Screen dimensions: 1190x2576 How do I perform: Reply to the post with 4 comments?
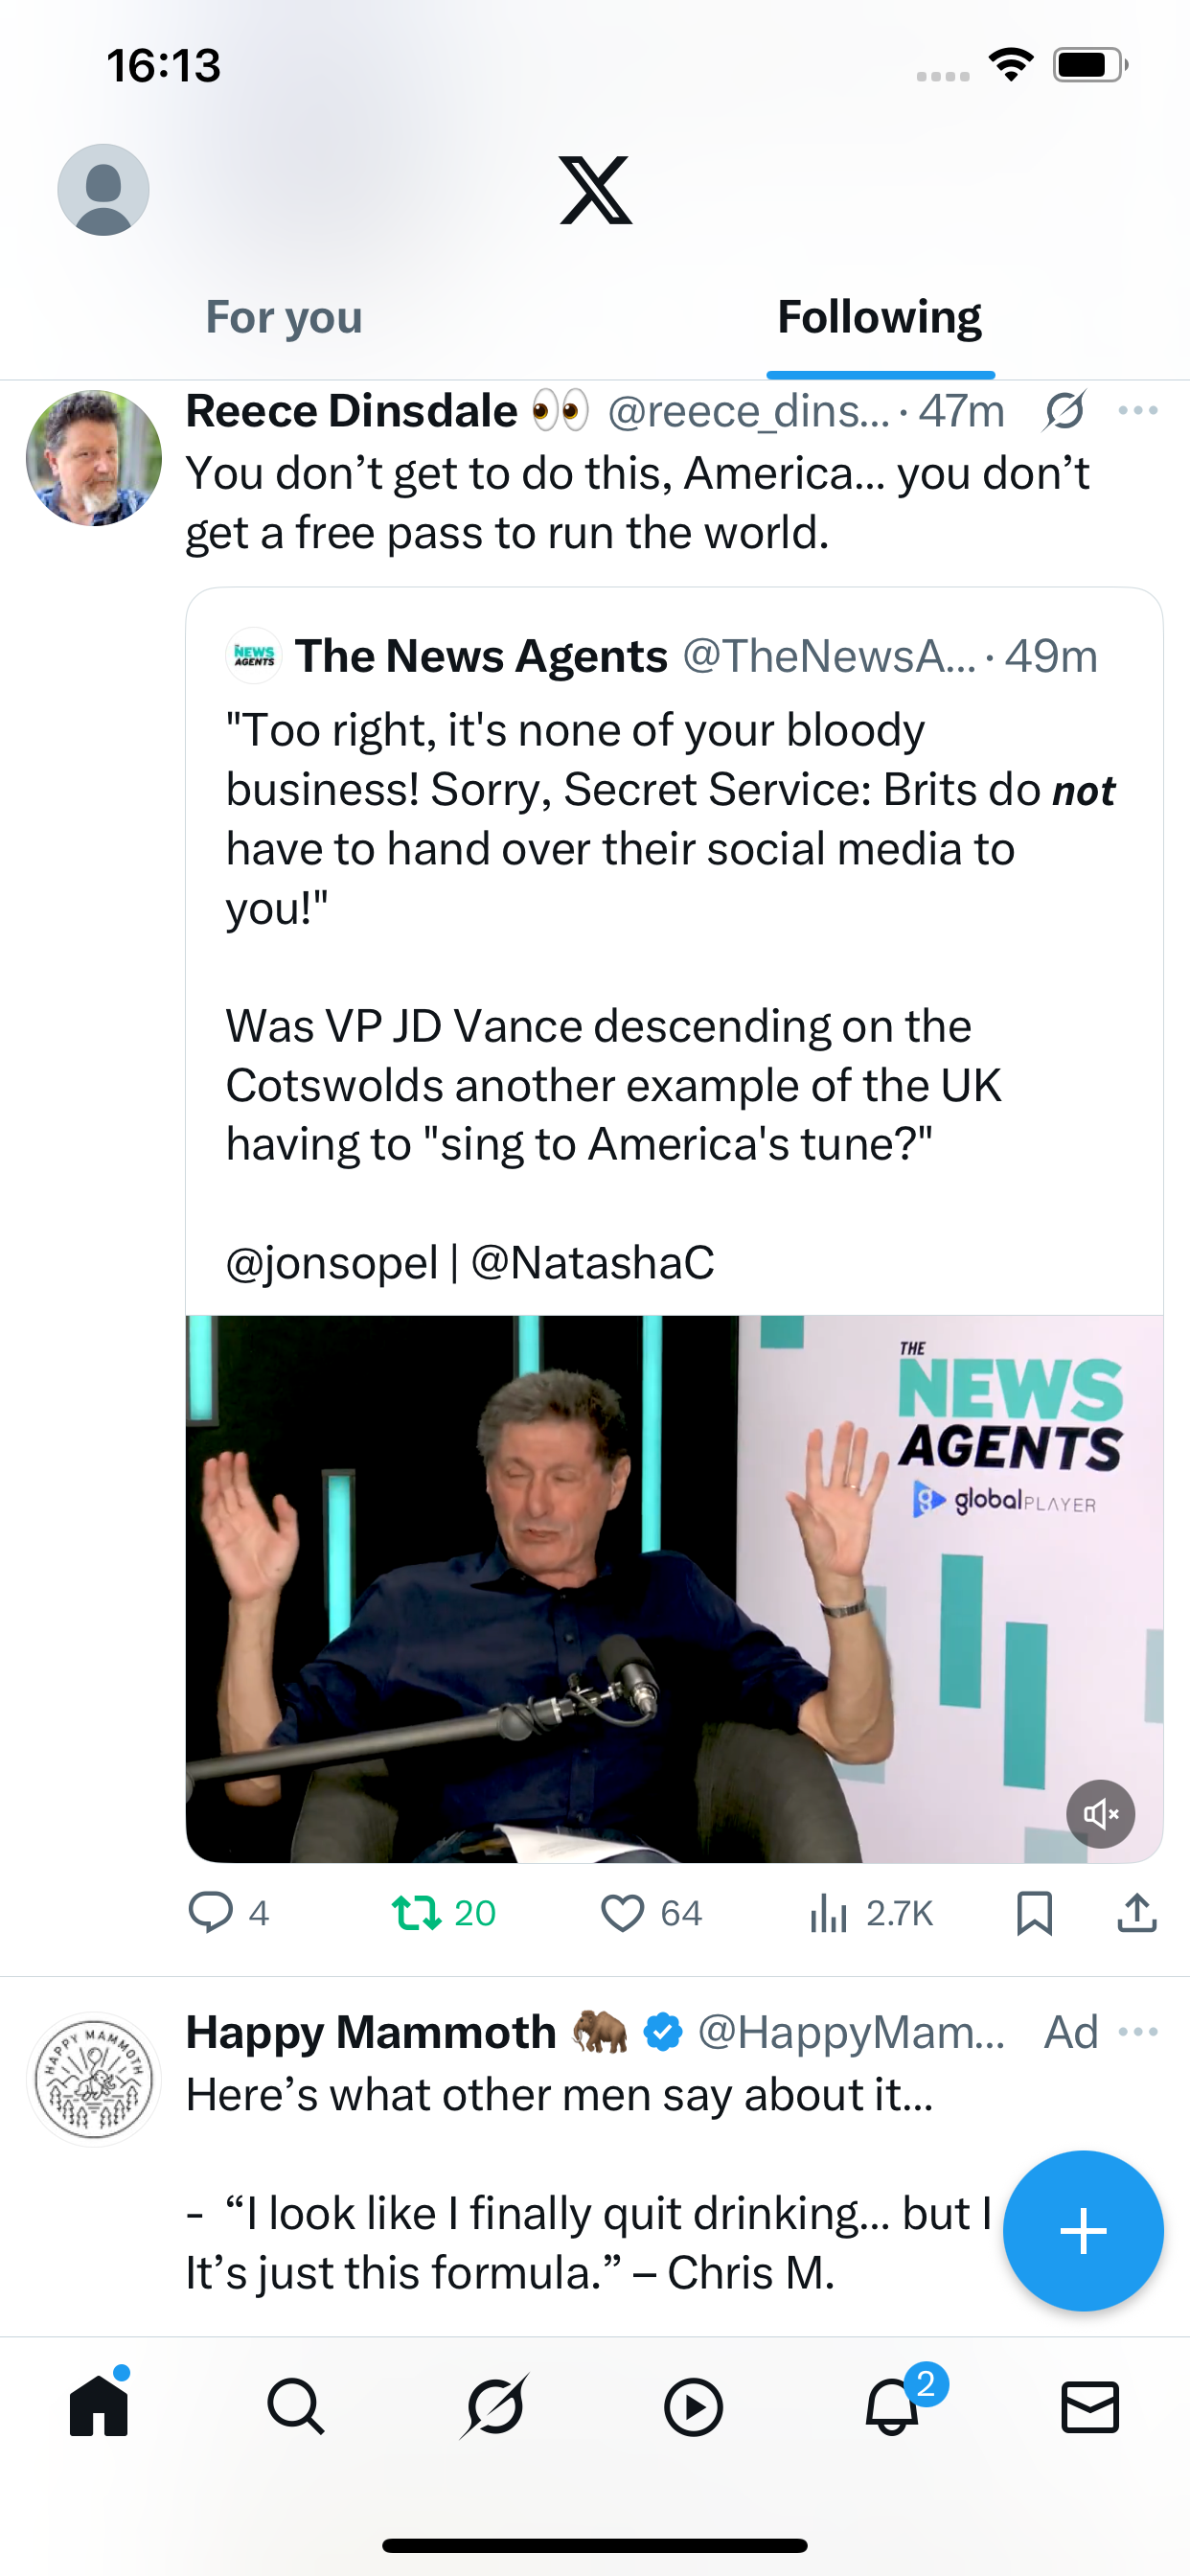(x=229, y=1913)
